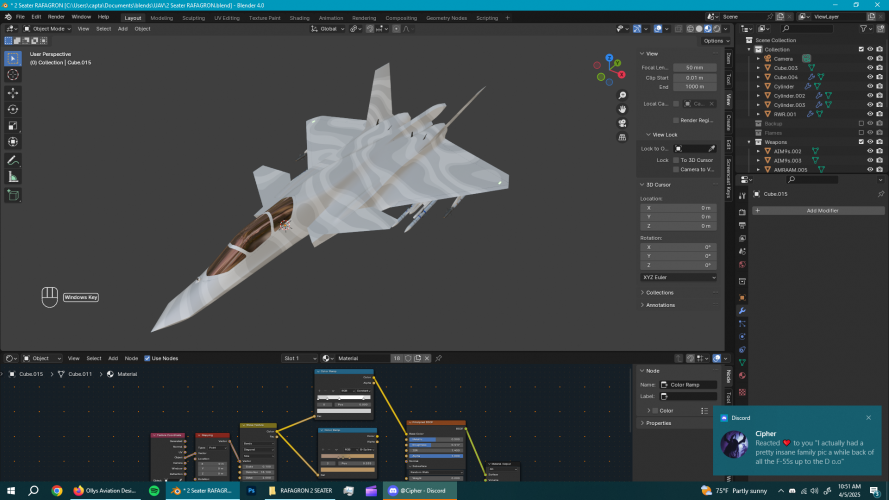Open Photoshop from the taskbar
This screenshot has height=500, width=889.
click(x=251, y=490)
